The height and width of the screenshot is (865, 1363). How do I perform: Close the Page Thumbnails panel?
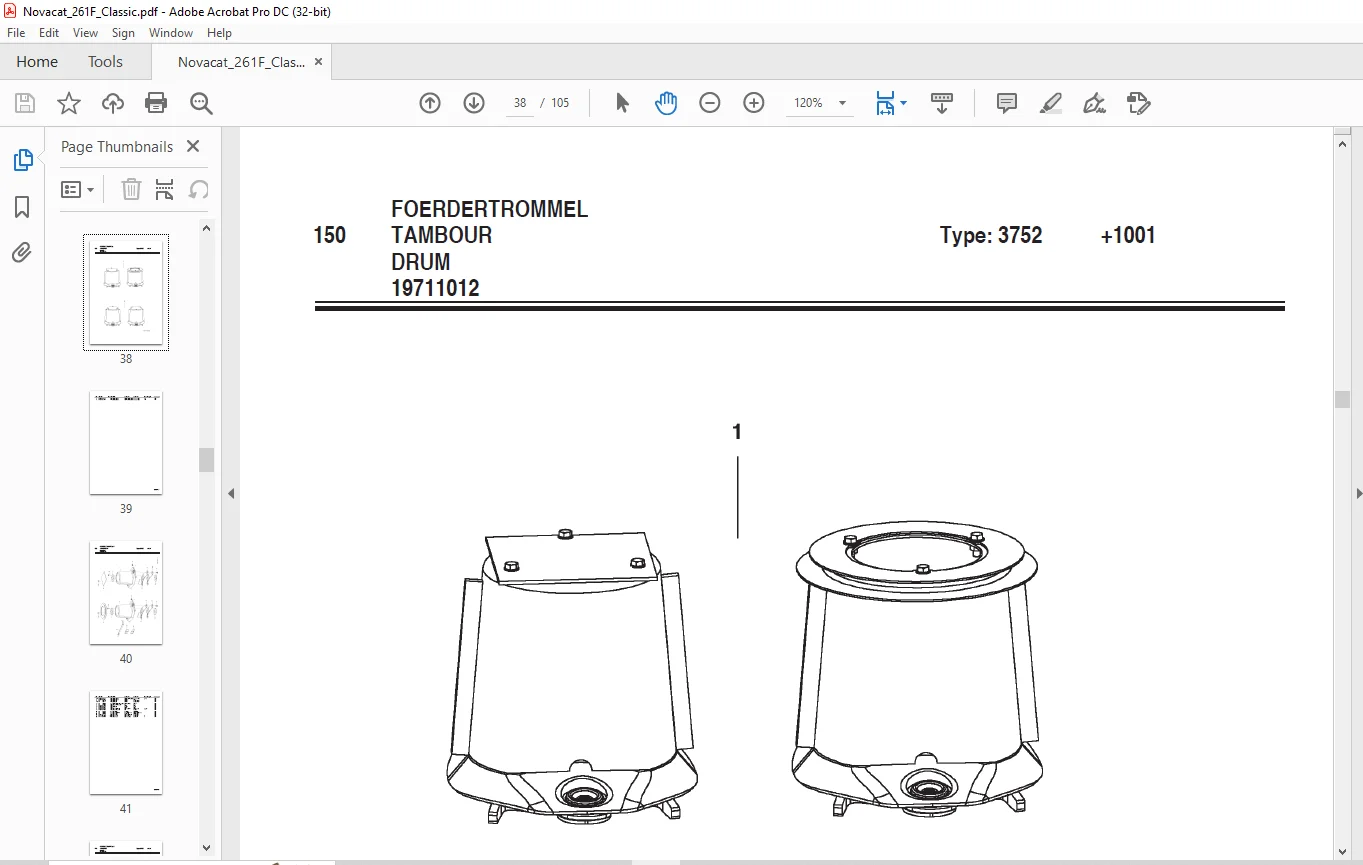pos(193,146)
